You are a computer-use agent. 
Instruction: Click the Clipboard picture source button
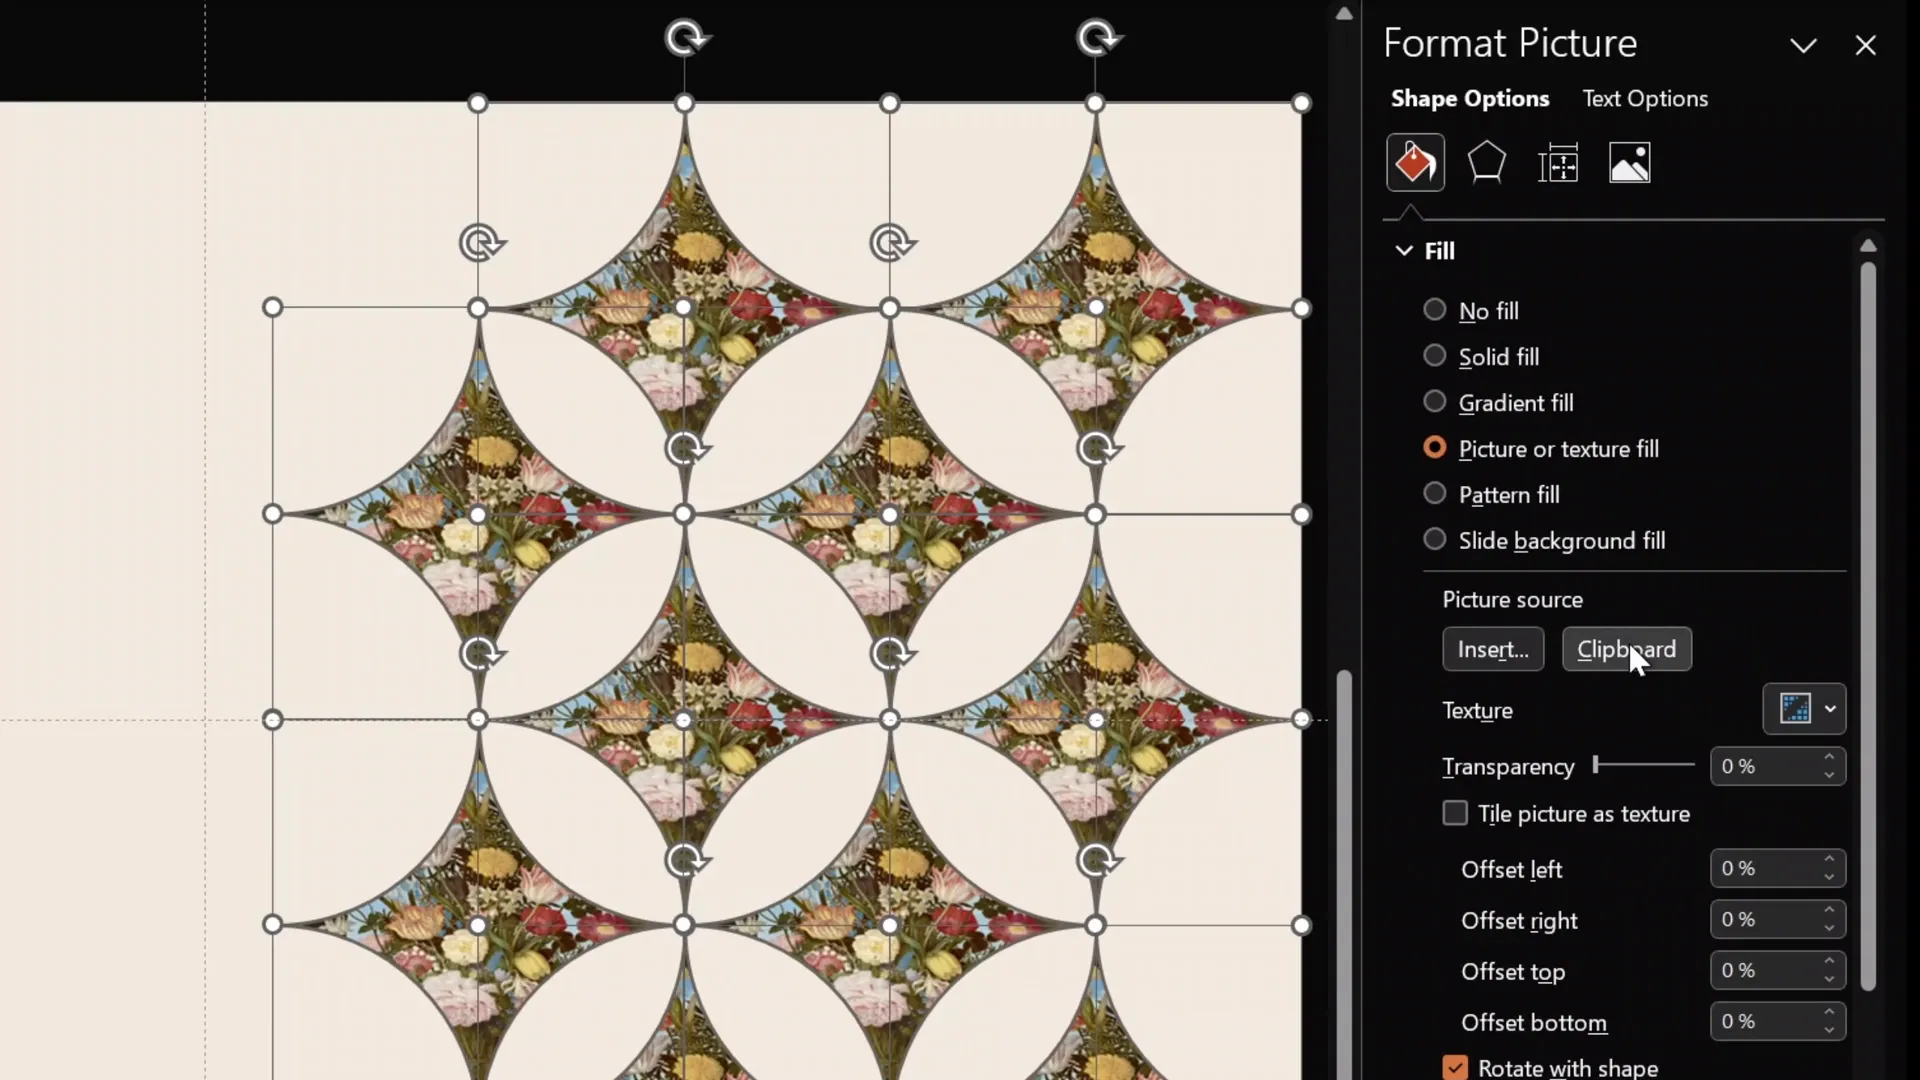pyautogui.click(x=1627, y=649)
